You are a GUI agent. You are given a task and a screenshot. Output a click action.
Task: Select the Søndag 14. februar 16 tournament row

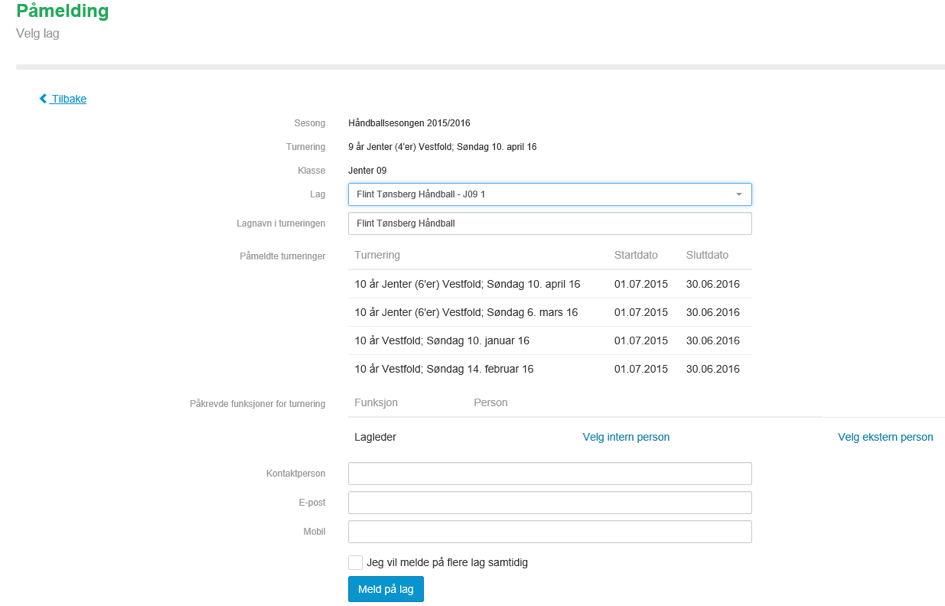point(444,369)
